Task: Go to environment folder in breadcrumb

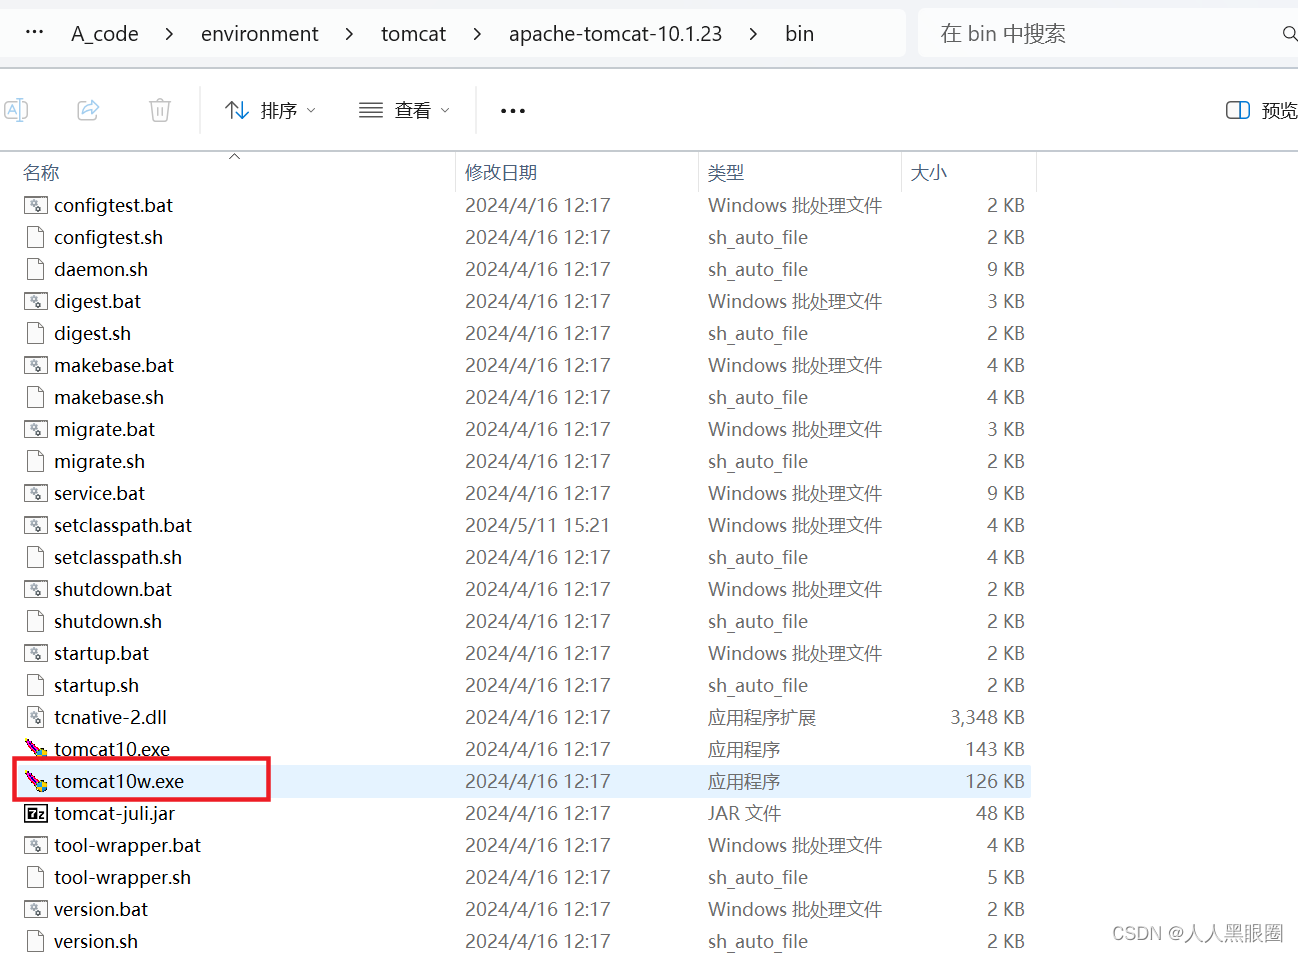Action: [260, 34]
